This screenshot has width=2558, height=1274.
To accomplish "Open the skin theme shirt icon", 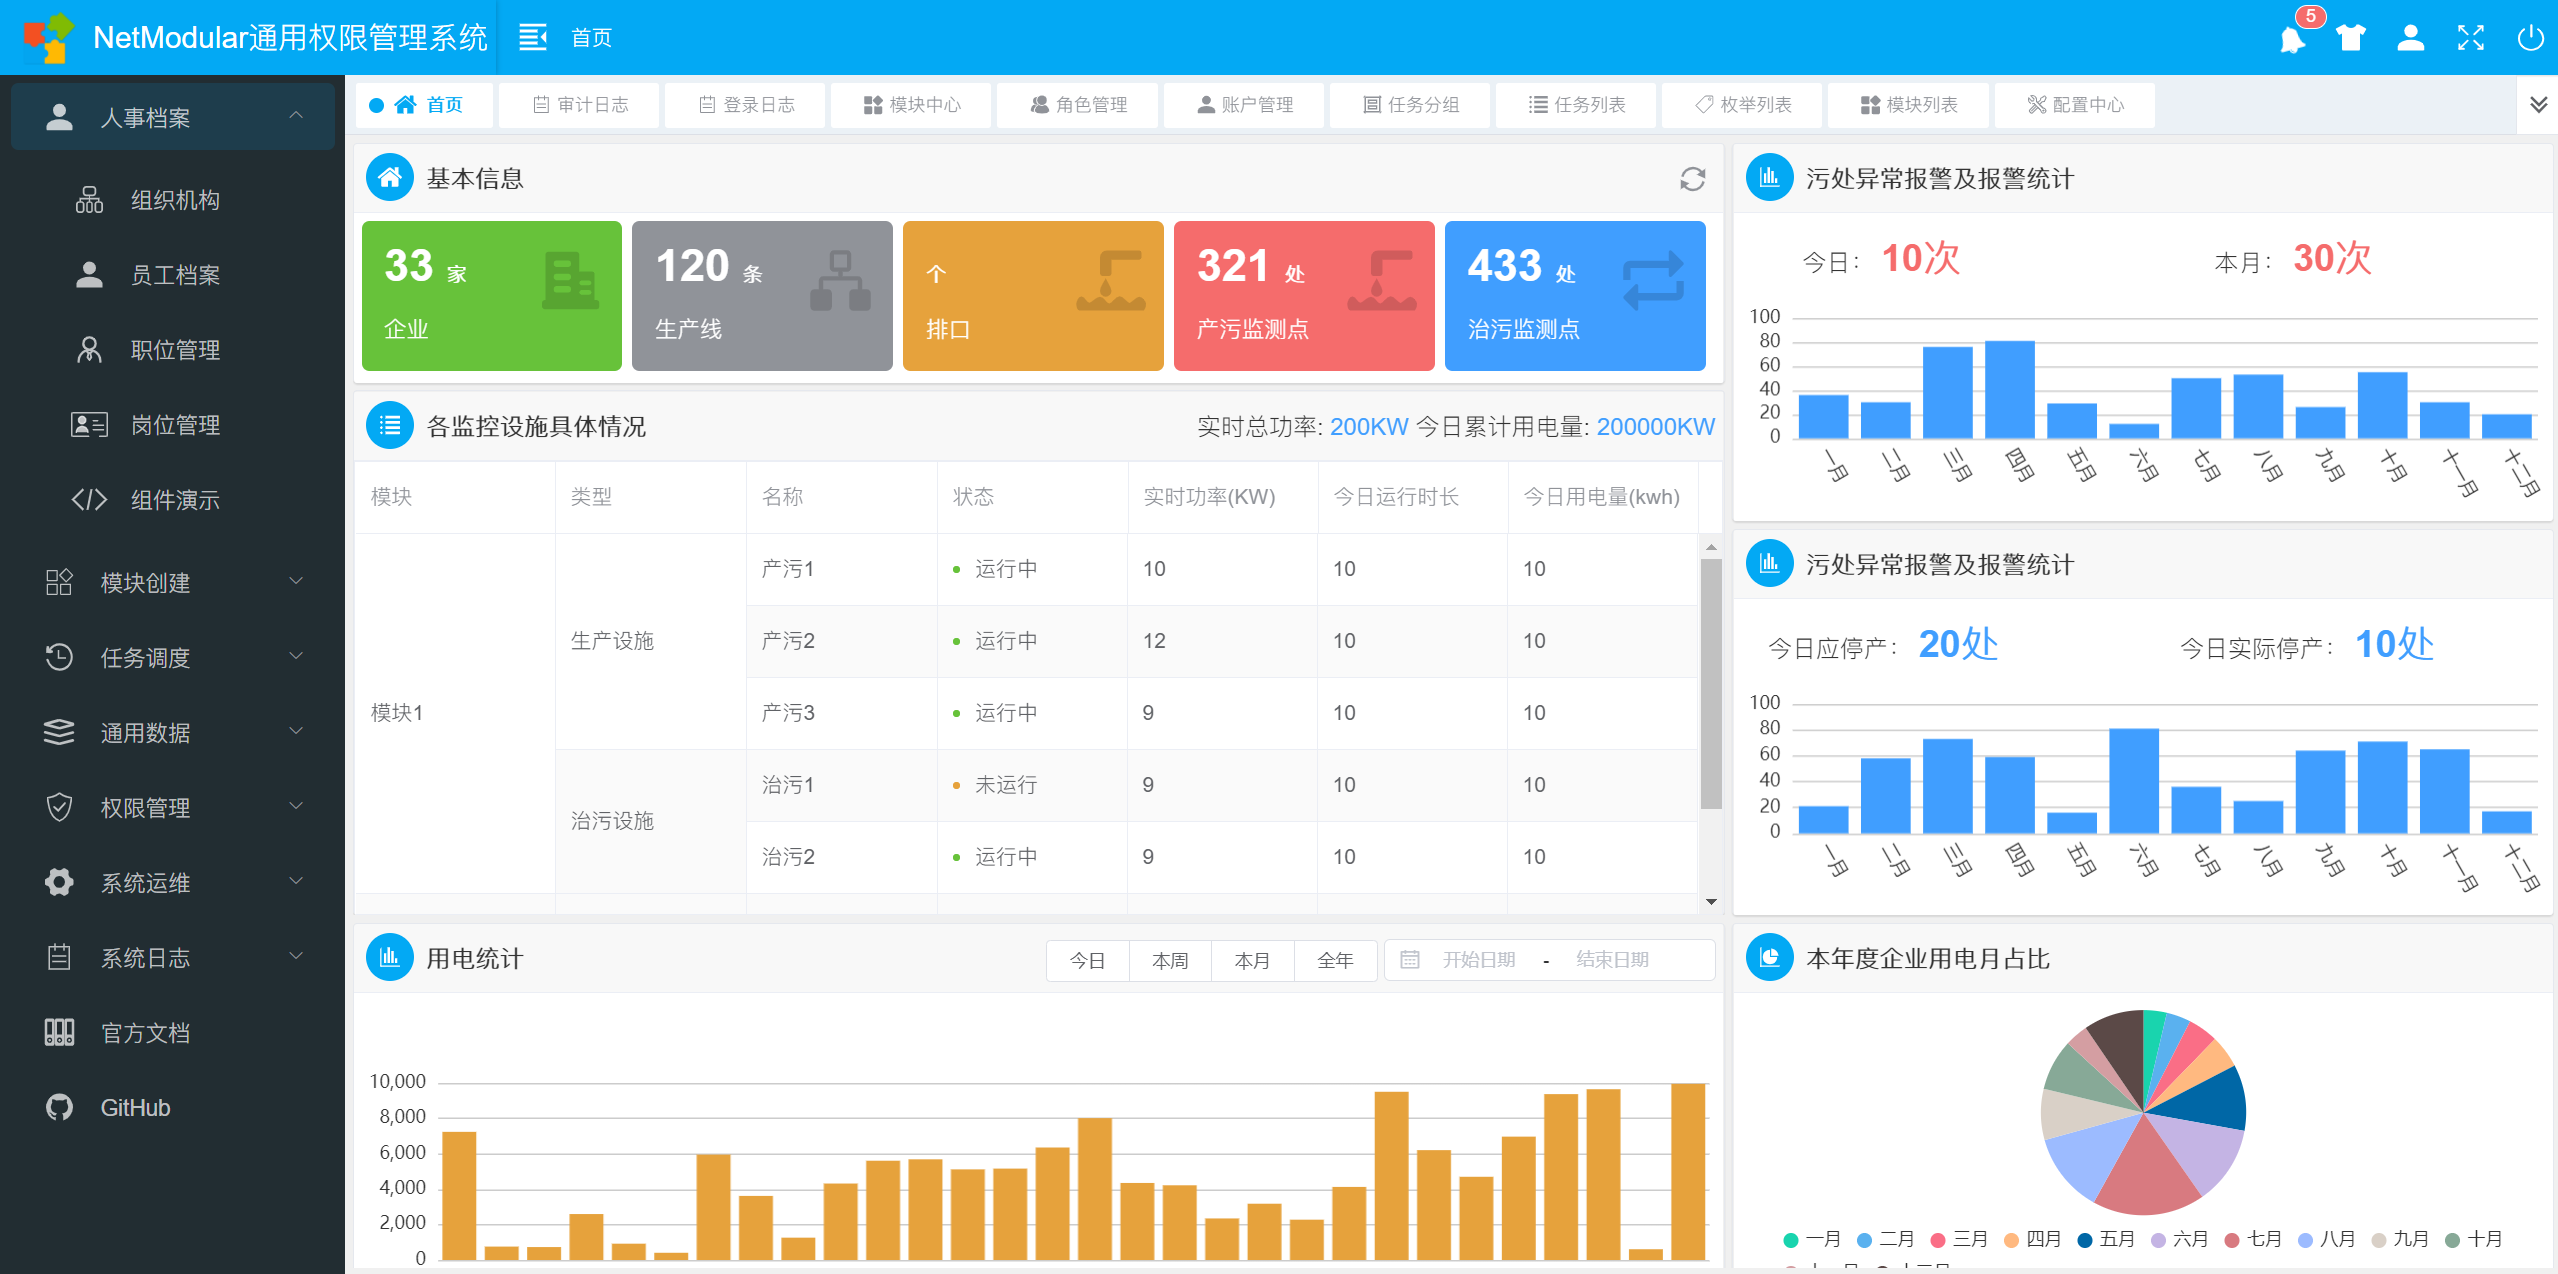I will pyautogui.click(x=2351, y=38).
